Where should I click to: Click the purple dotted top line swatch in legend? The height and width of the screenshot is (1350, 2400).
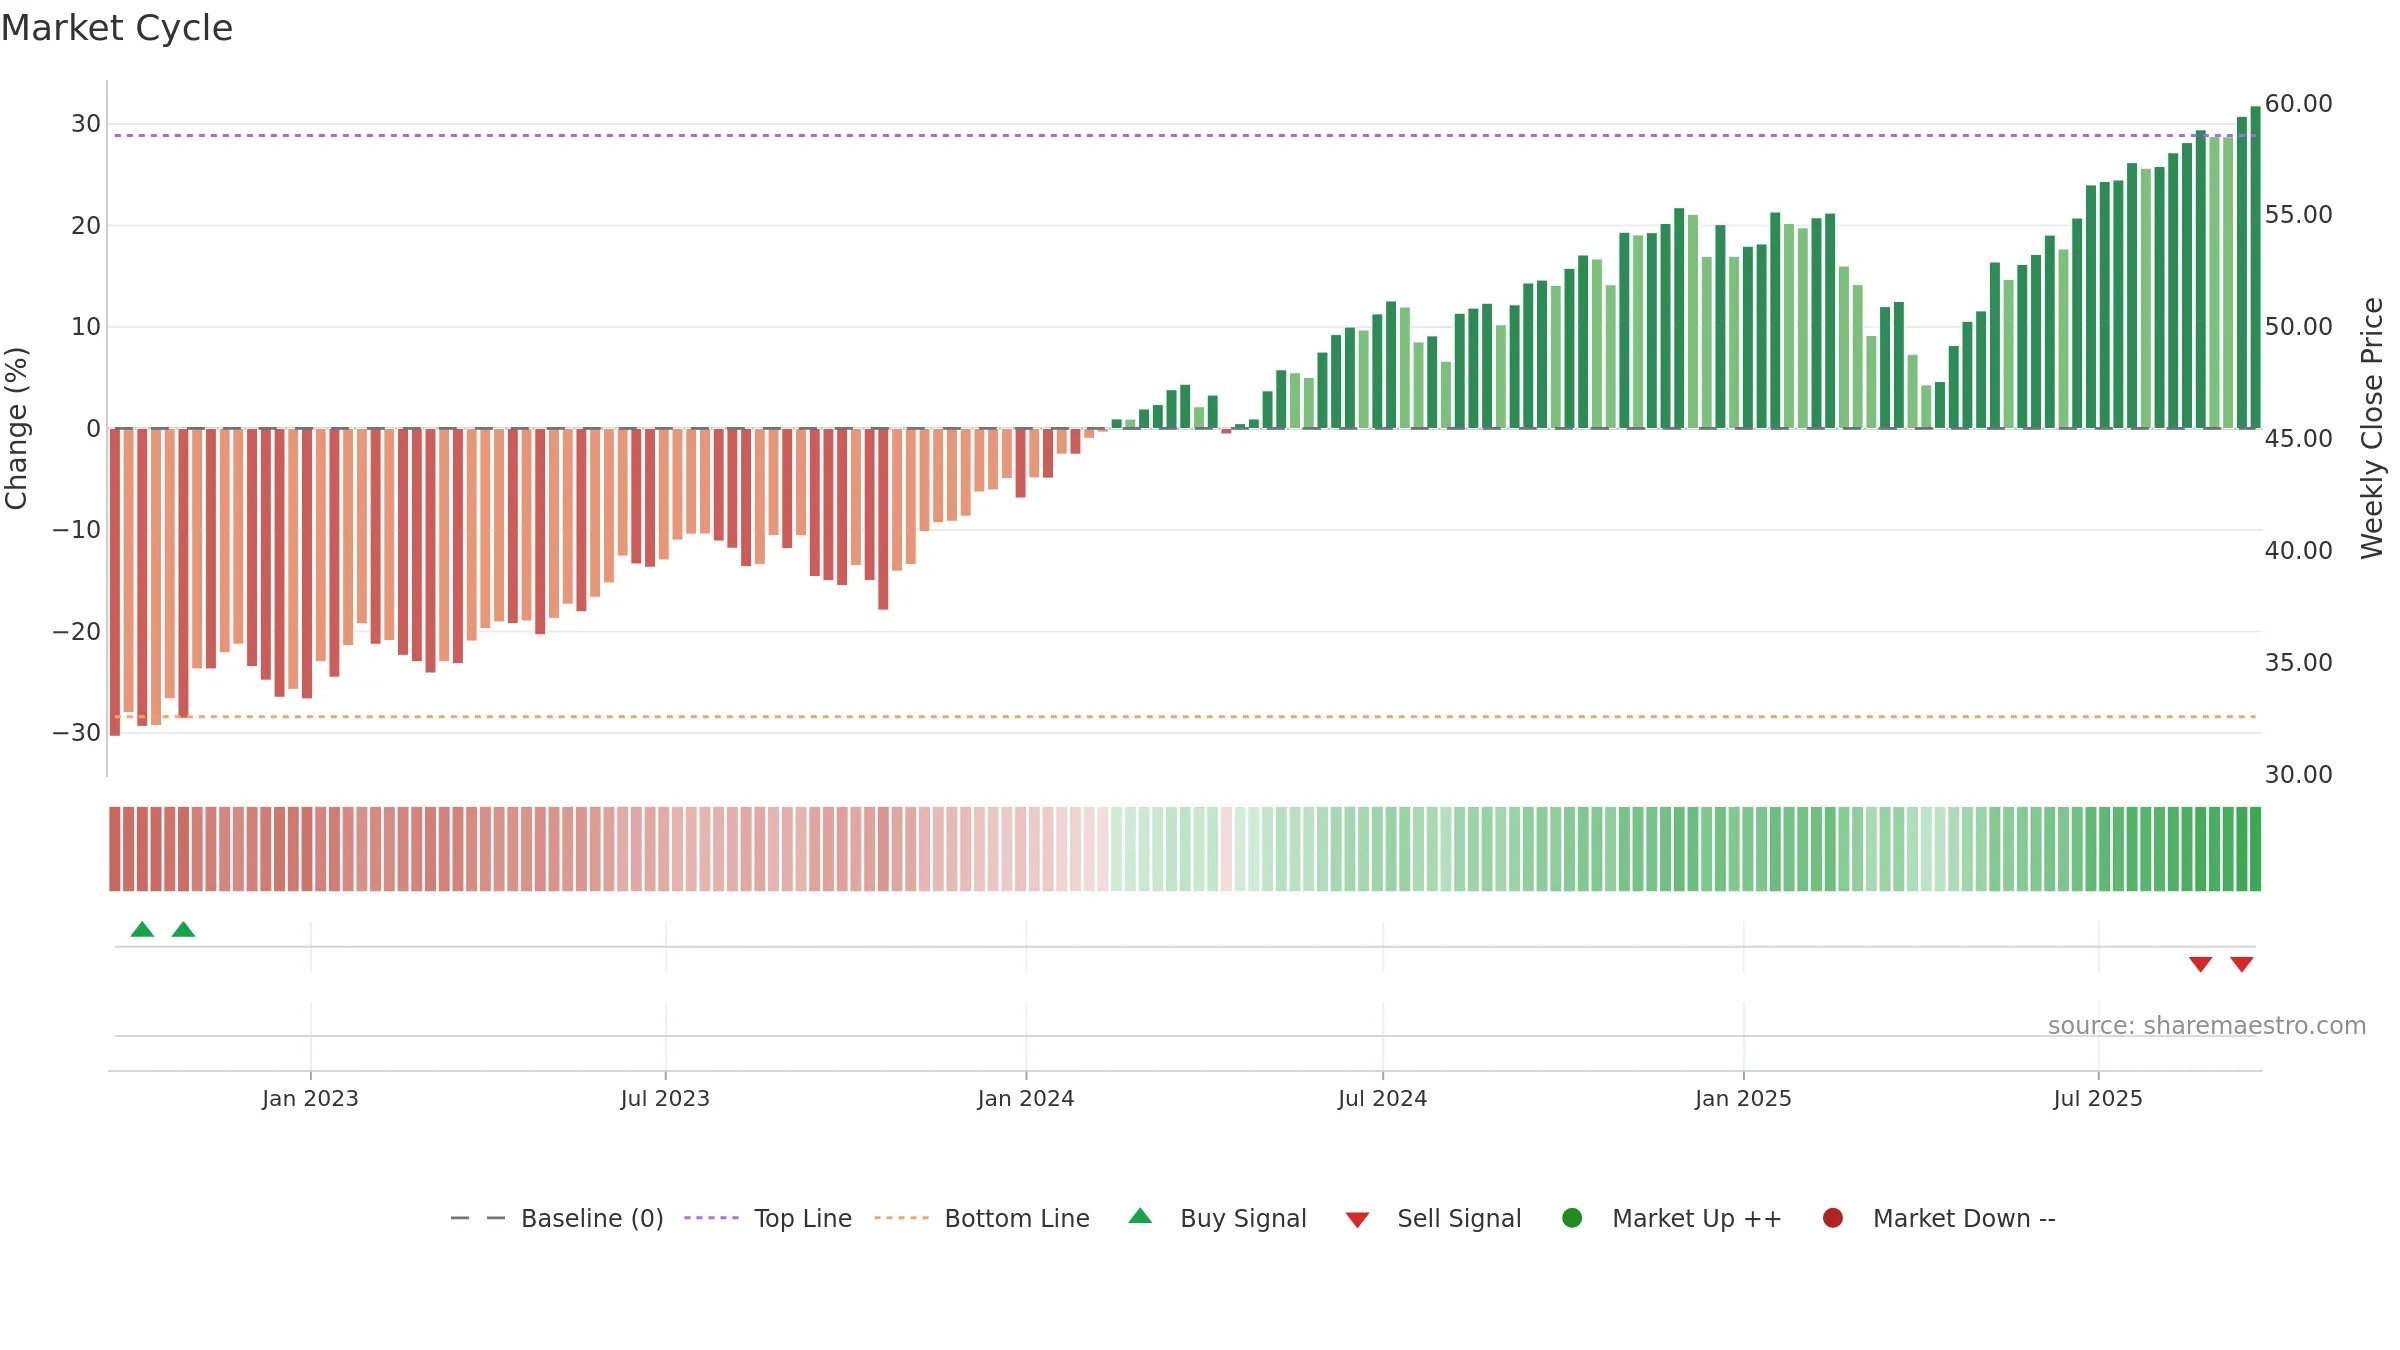(711, 1218)
